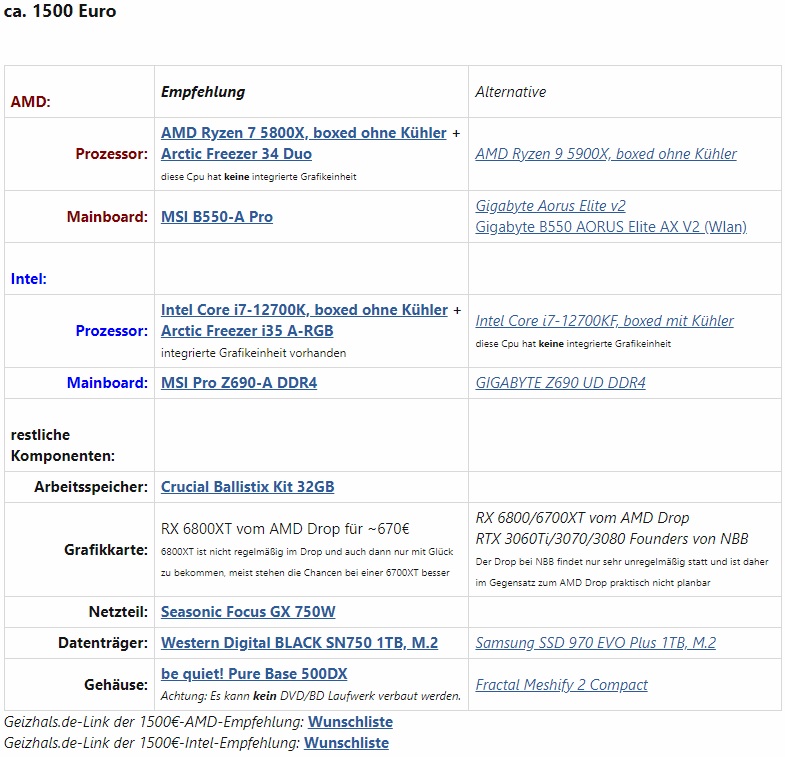Click 'RX 6800XT vom AMD Drop für ~670€'
This screenshot has height=757, width=785.
(285, 529)
